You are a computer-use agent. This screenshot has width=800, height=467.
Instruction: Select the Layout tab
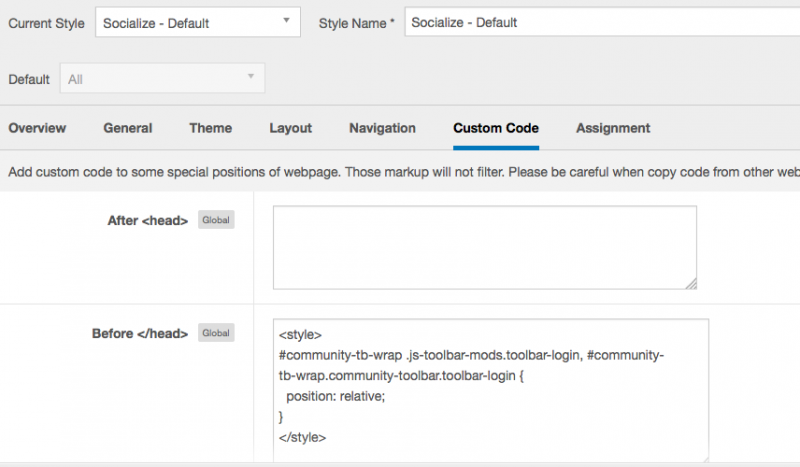tap(290, 128)
